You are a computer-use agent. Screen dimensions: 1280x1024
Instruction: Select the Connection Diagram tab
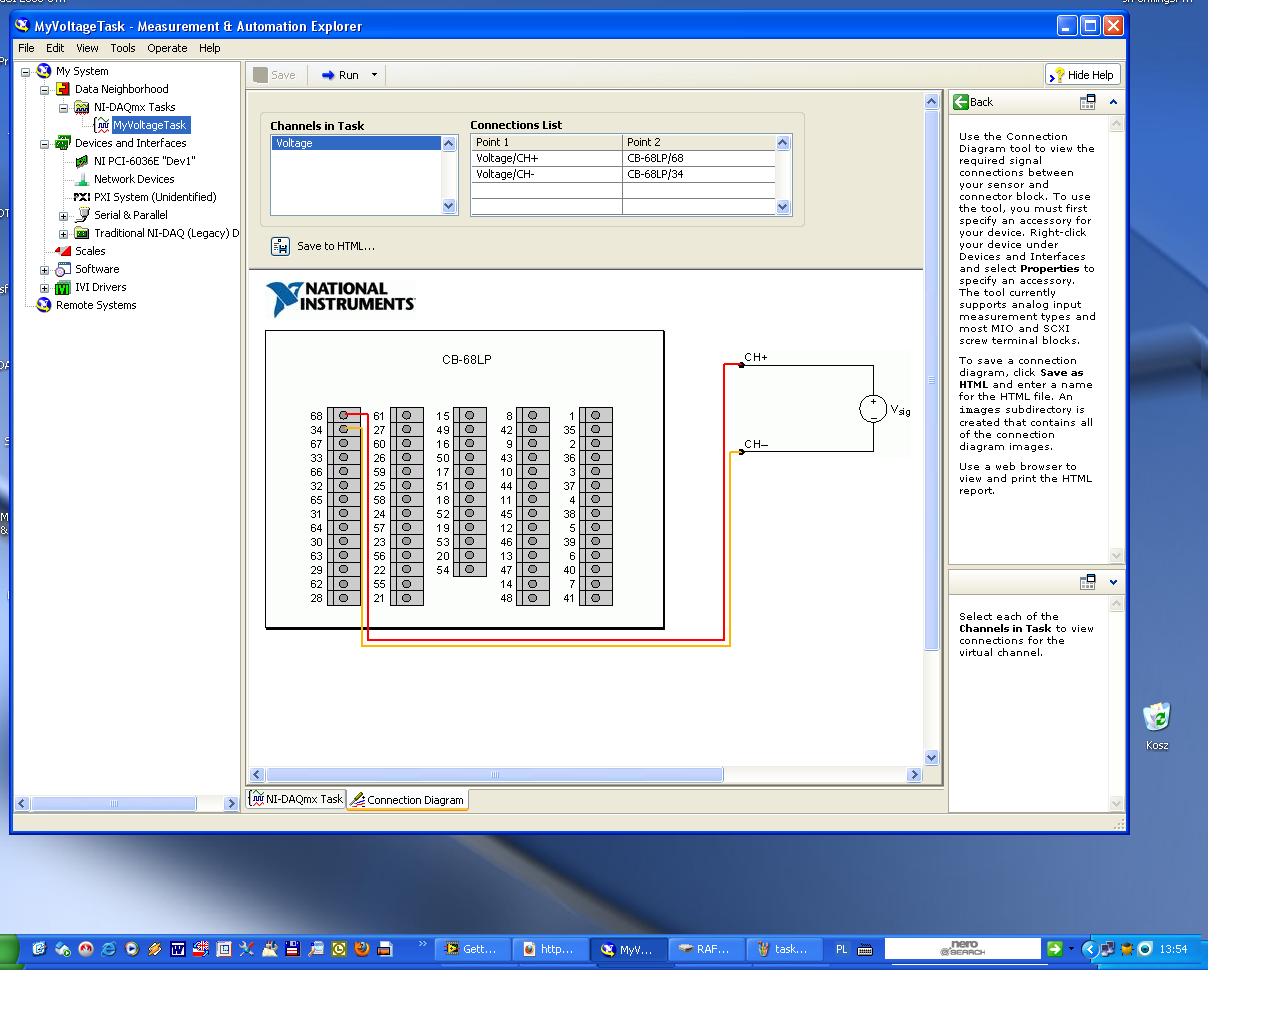[407, 800]
